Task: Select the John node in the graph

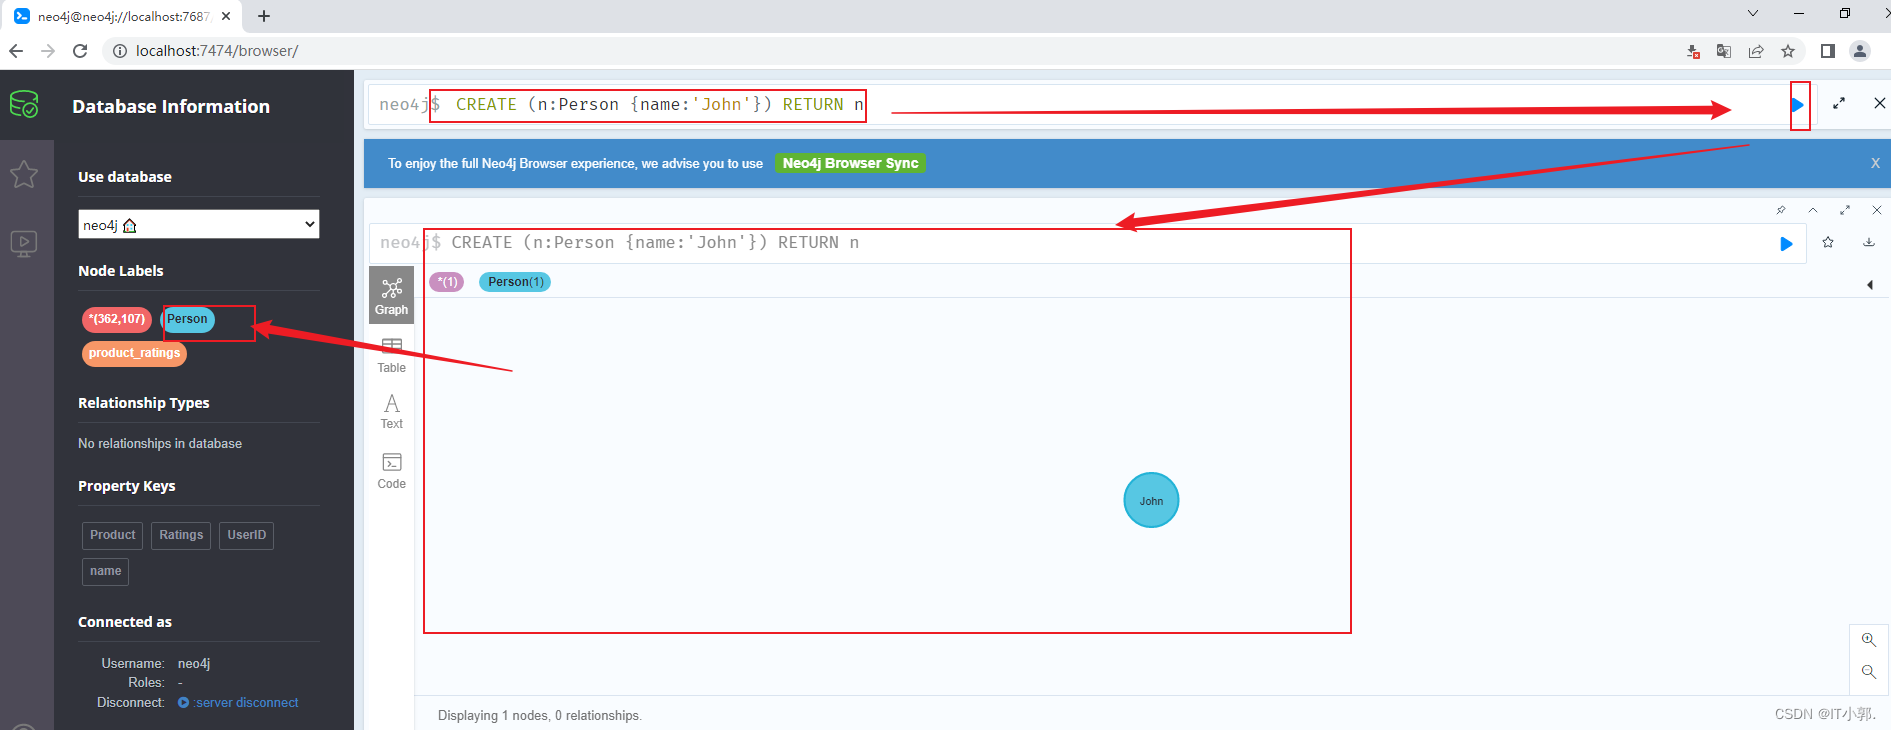Action: [1151, 500]
